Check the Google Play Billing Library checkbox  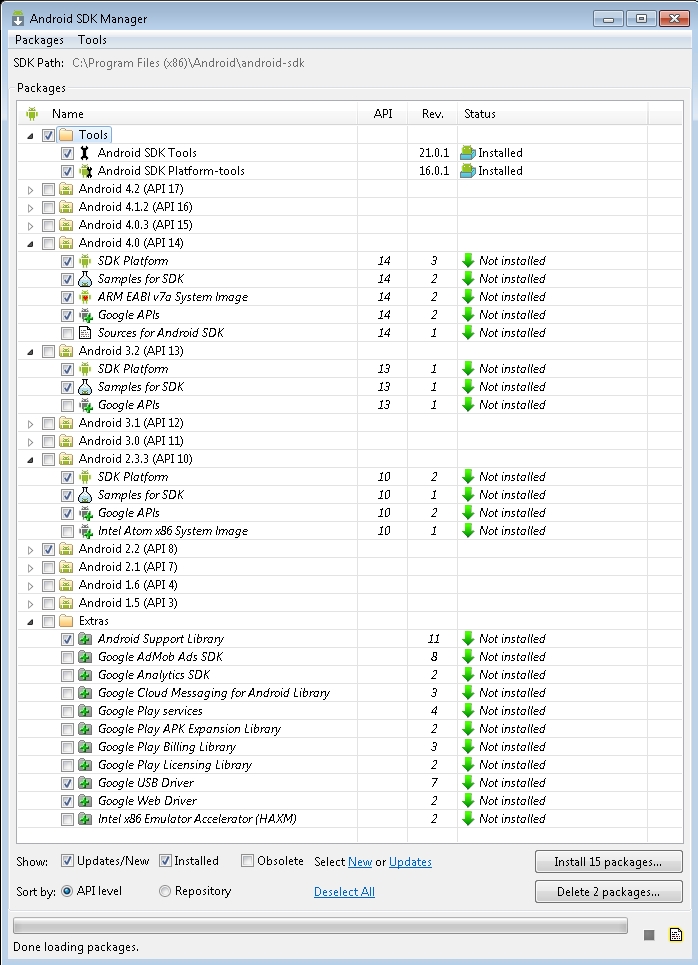tap(68, 747)
